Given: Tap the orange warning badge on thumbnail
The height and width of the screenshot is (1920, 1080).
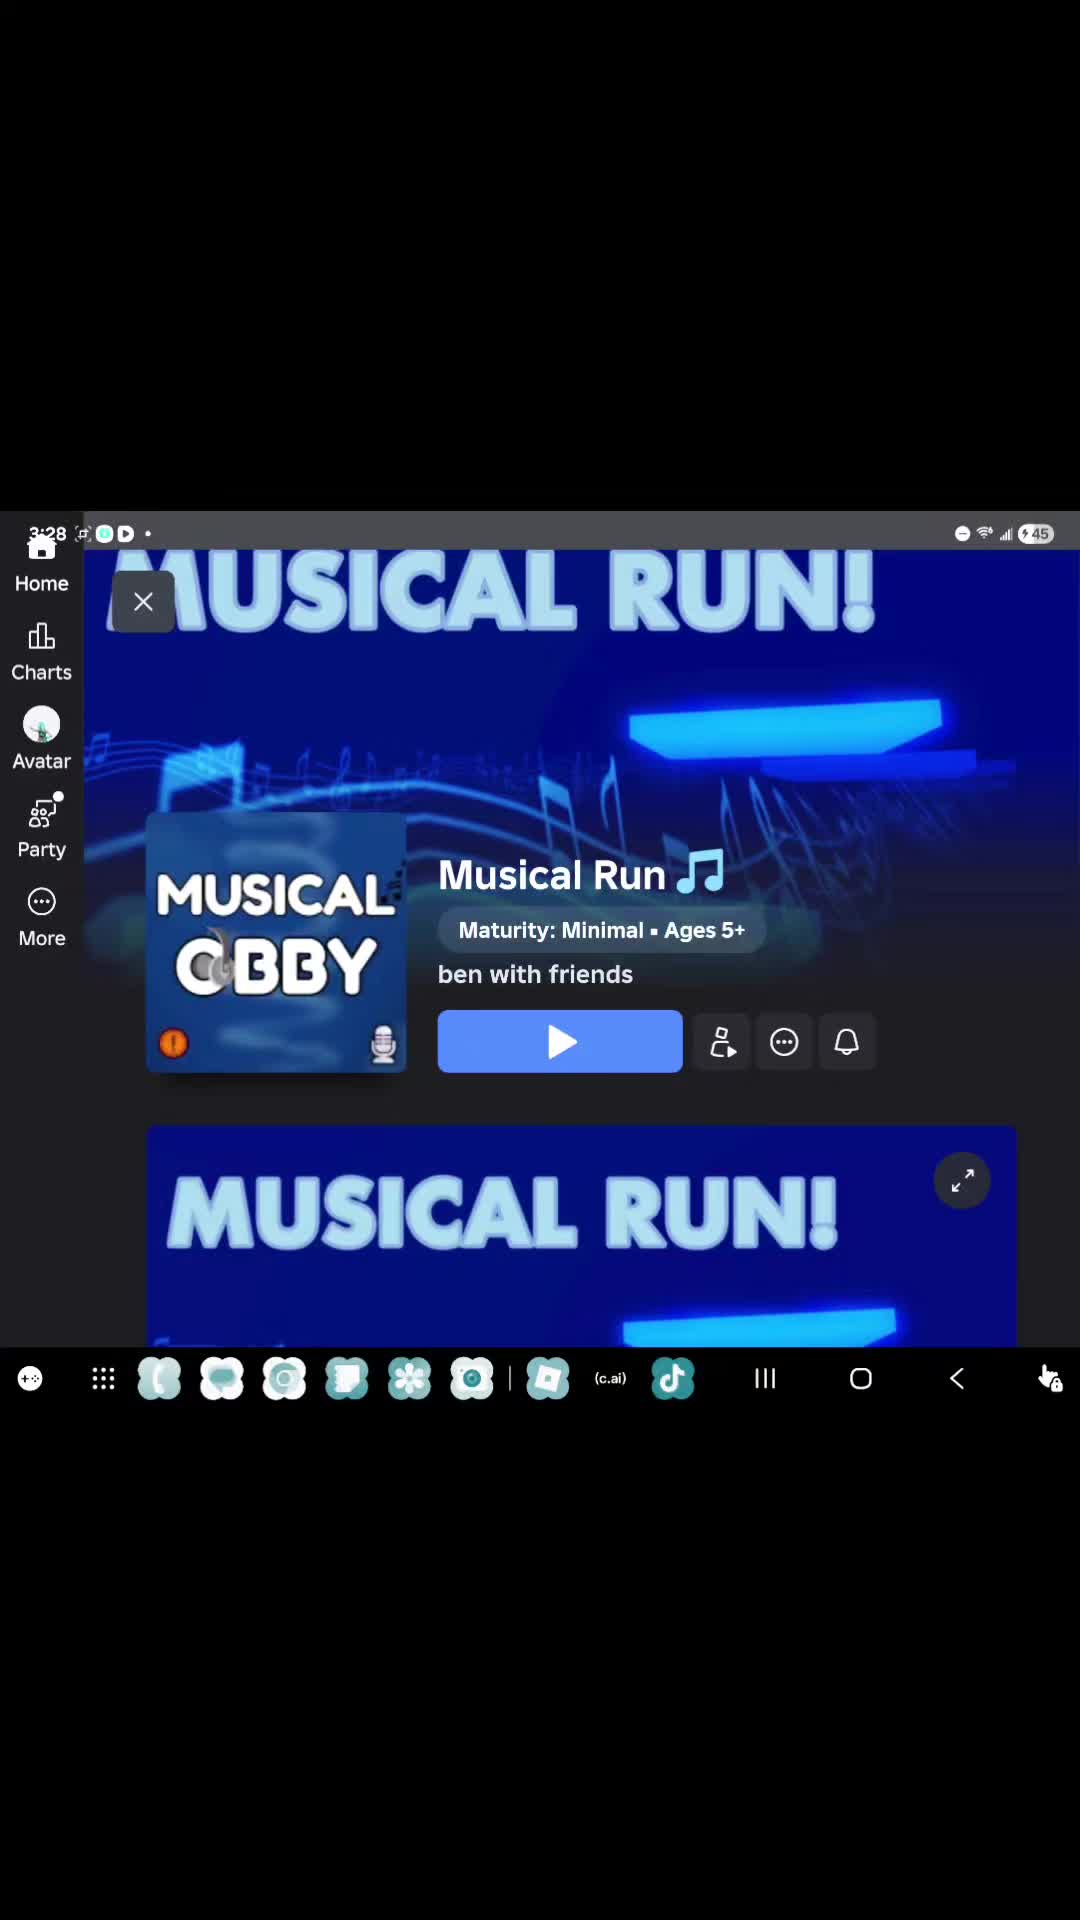Looking at the screenshot, I should (174, 1043).
